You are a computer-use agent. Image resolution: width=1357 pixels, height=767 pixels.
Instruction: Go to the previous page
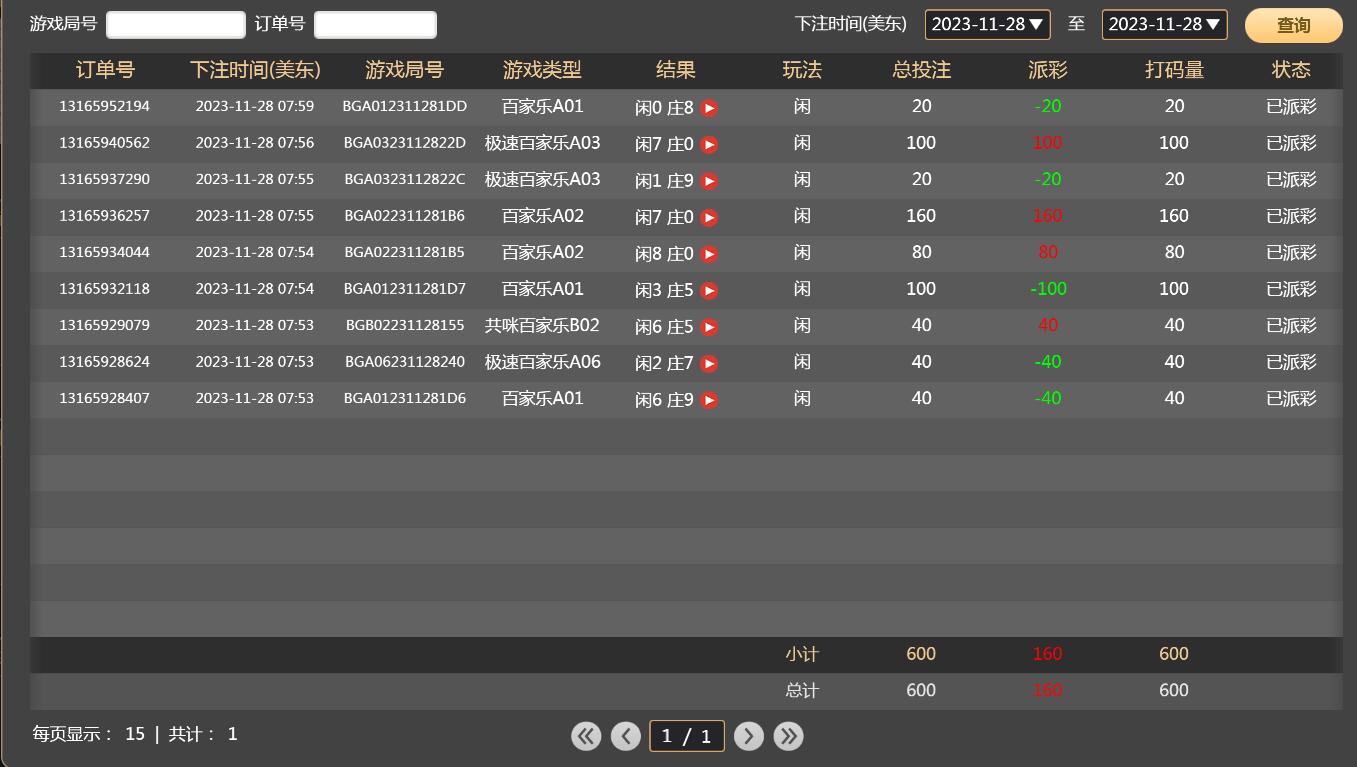pos(626,736)
